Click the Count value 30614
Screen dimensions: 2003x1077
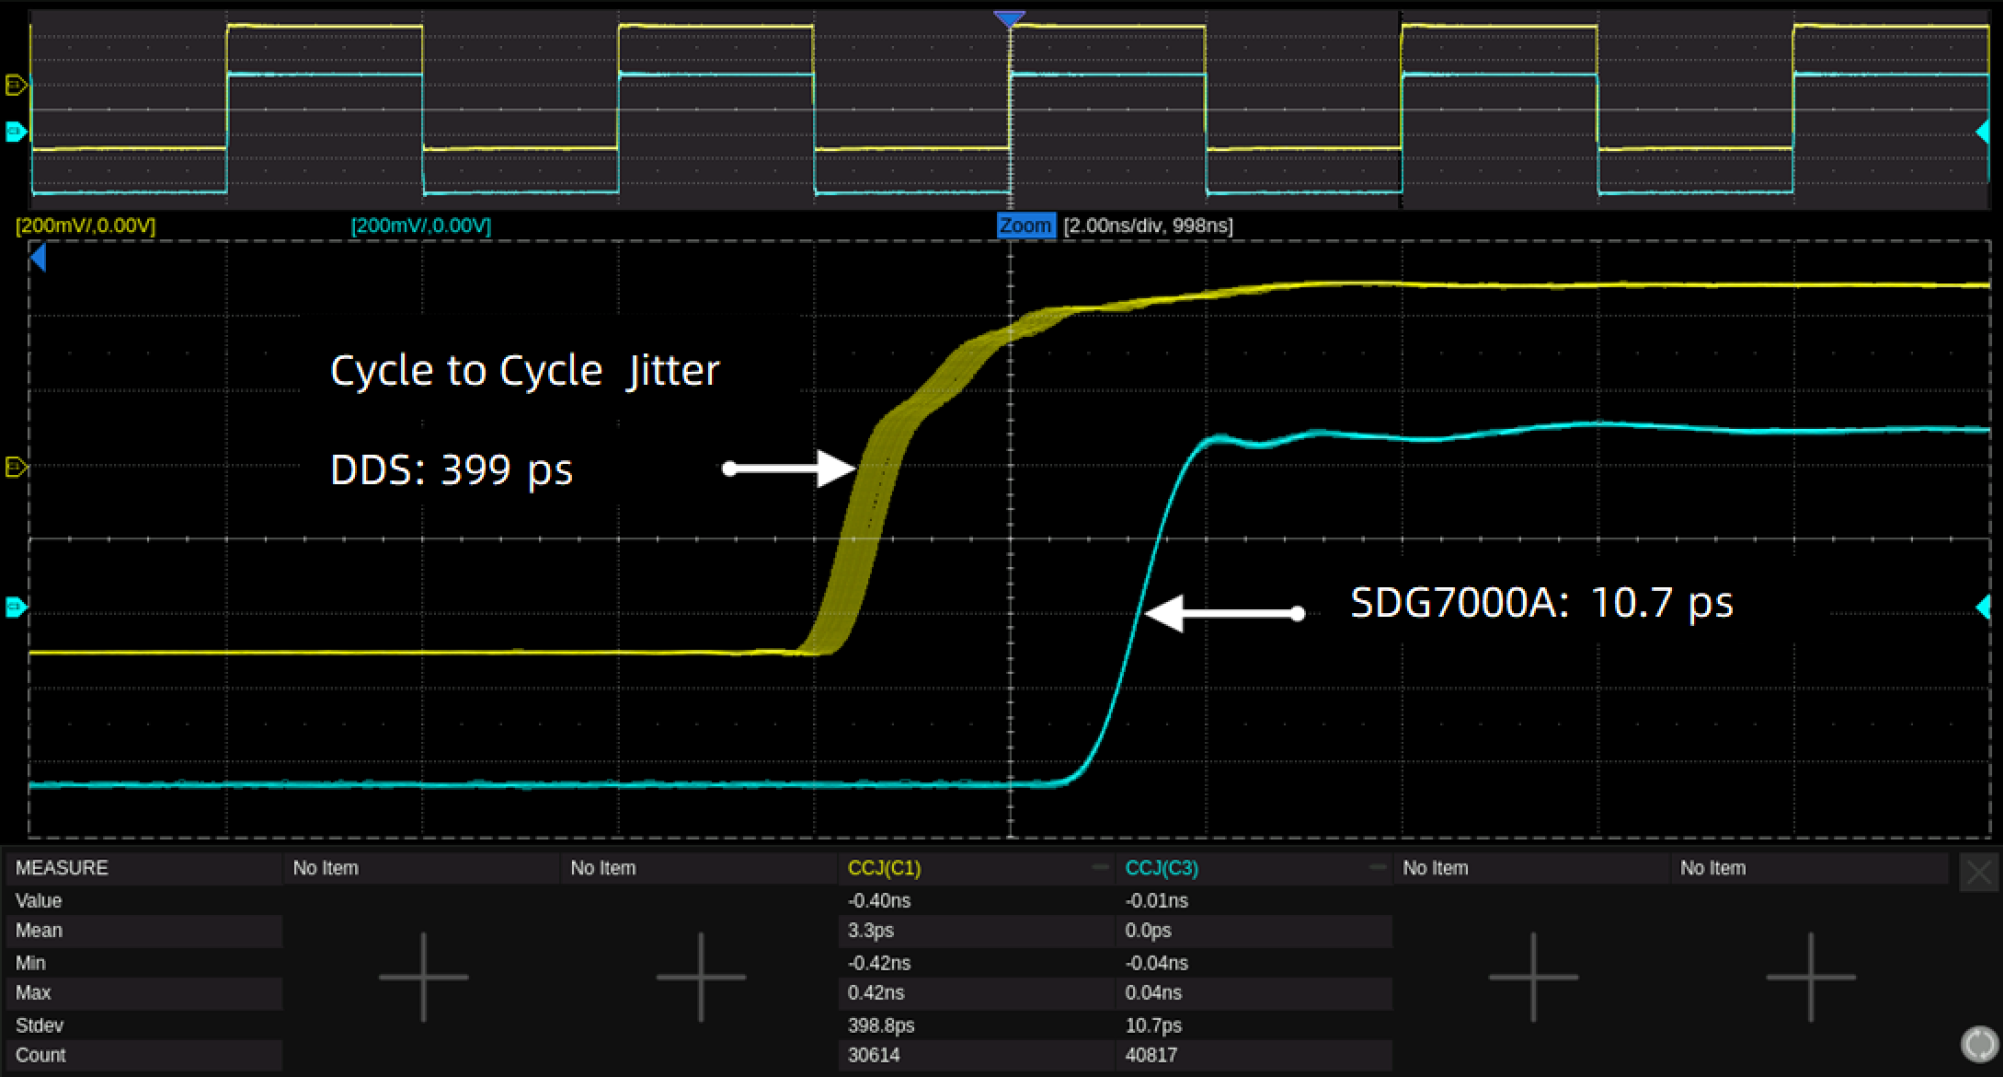pos(873,1055)
